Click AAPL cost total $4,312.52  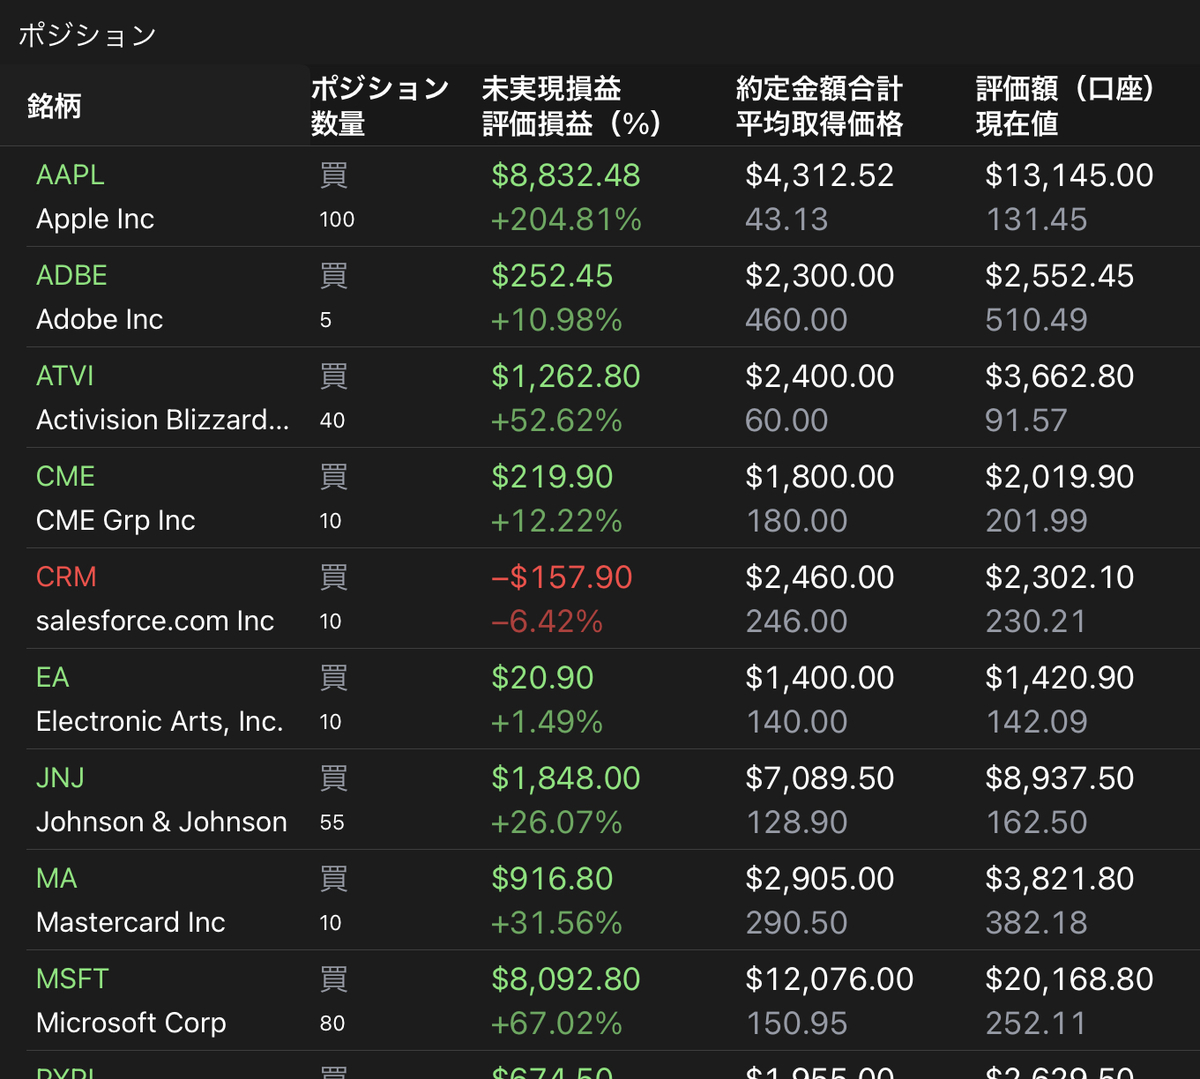click(x=820, y=175)
